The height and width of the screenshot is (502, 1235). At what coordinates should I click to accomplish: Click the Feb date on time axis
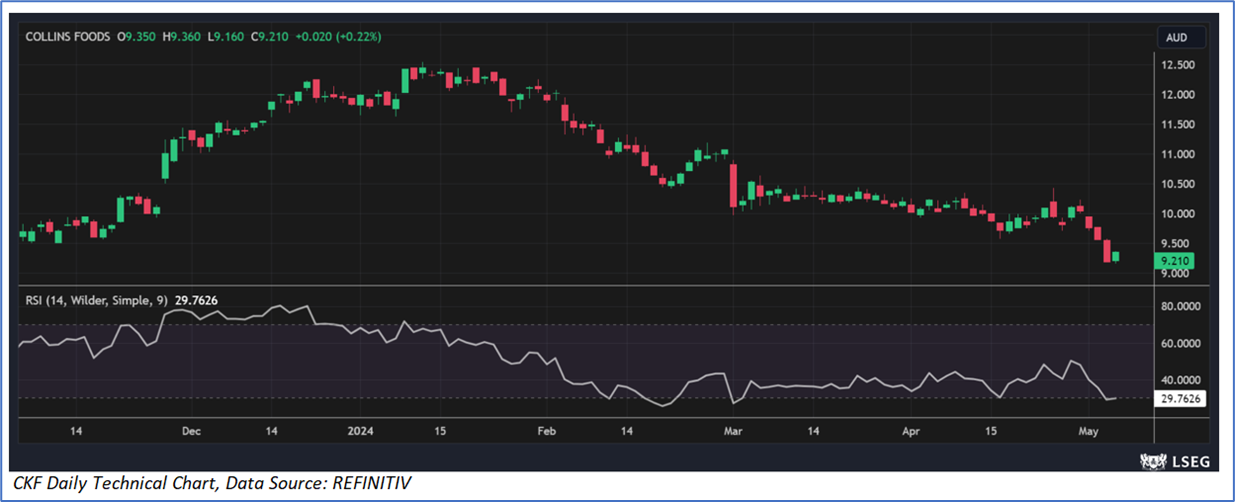546,431
